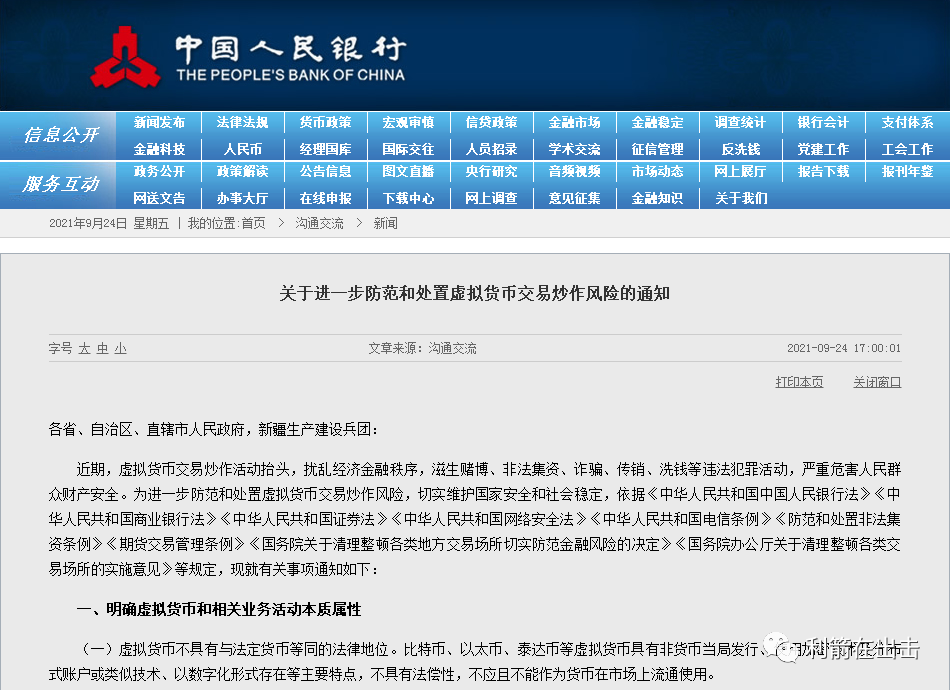This screenshot has height=690, width=951.
Task: Select 金融市场 in the navigation bar
Action: pyautogui.click(x=574, y=122)
